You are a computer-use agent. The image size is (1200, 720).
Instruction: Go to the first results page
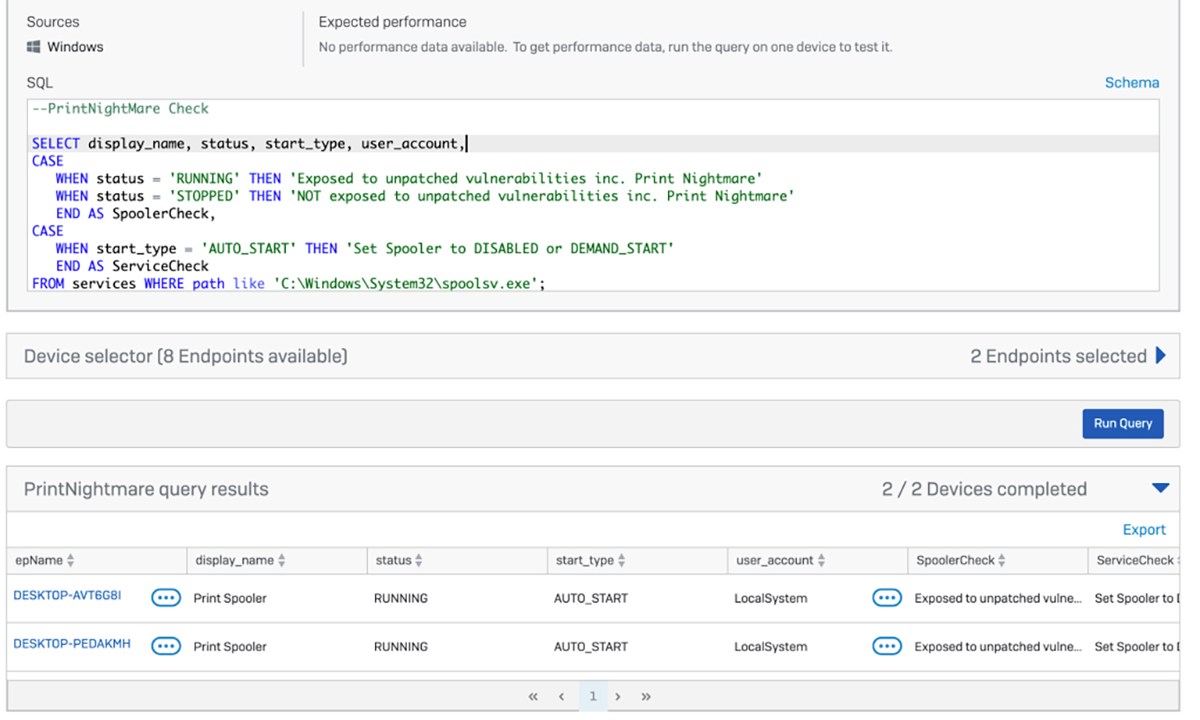(x=533, y=697)
